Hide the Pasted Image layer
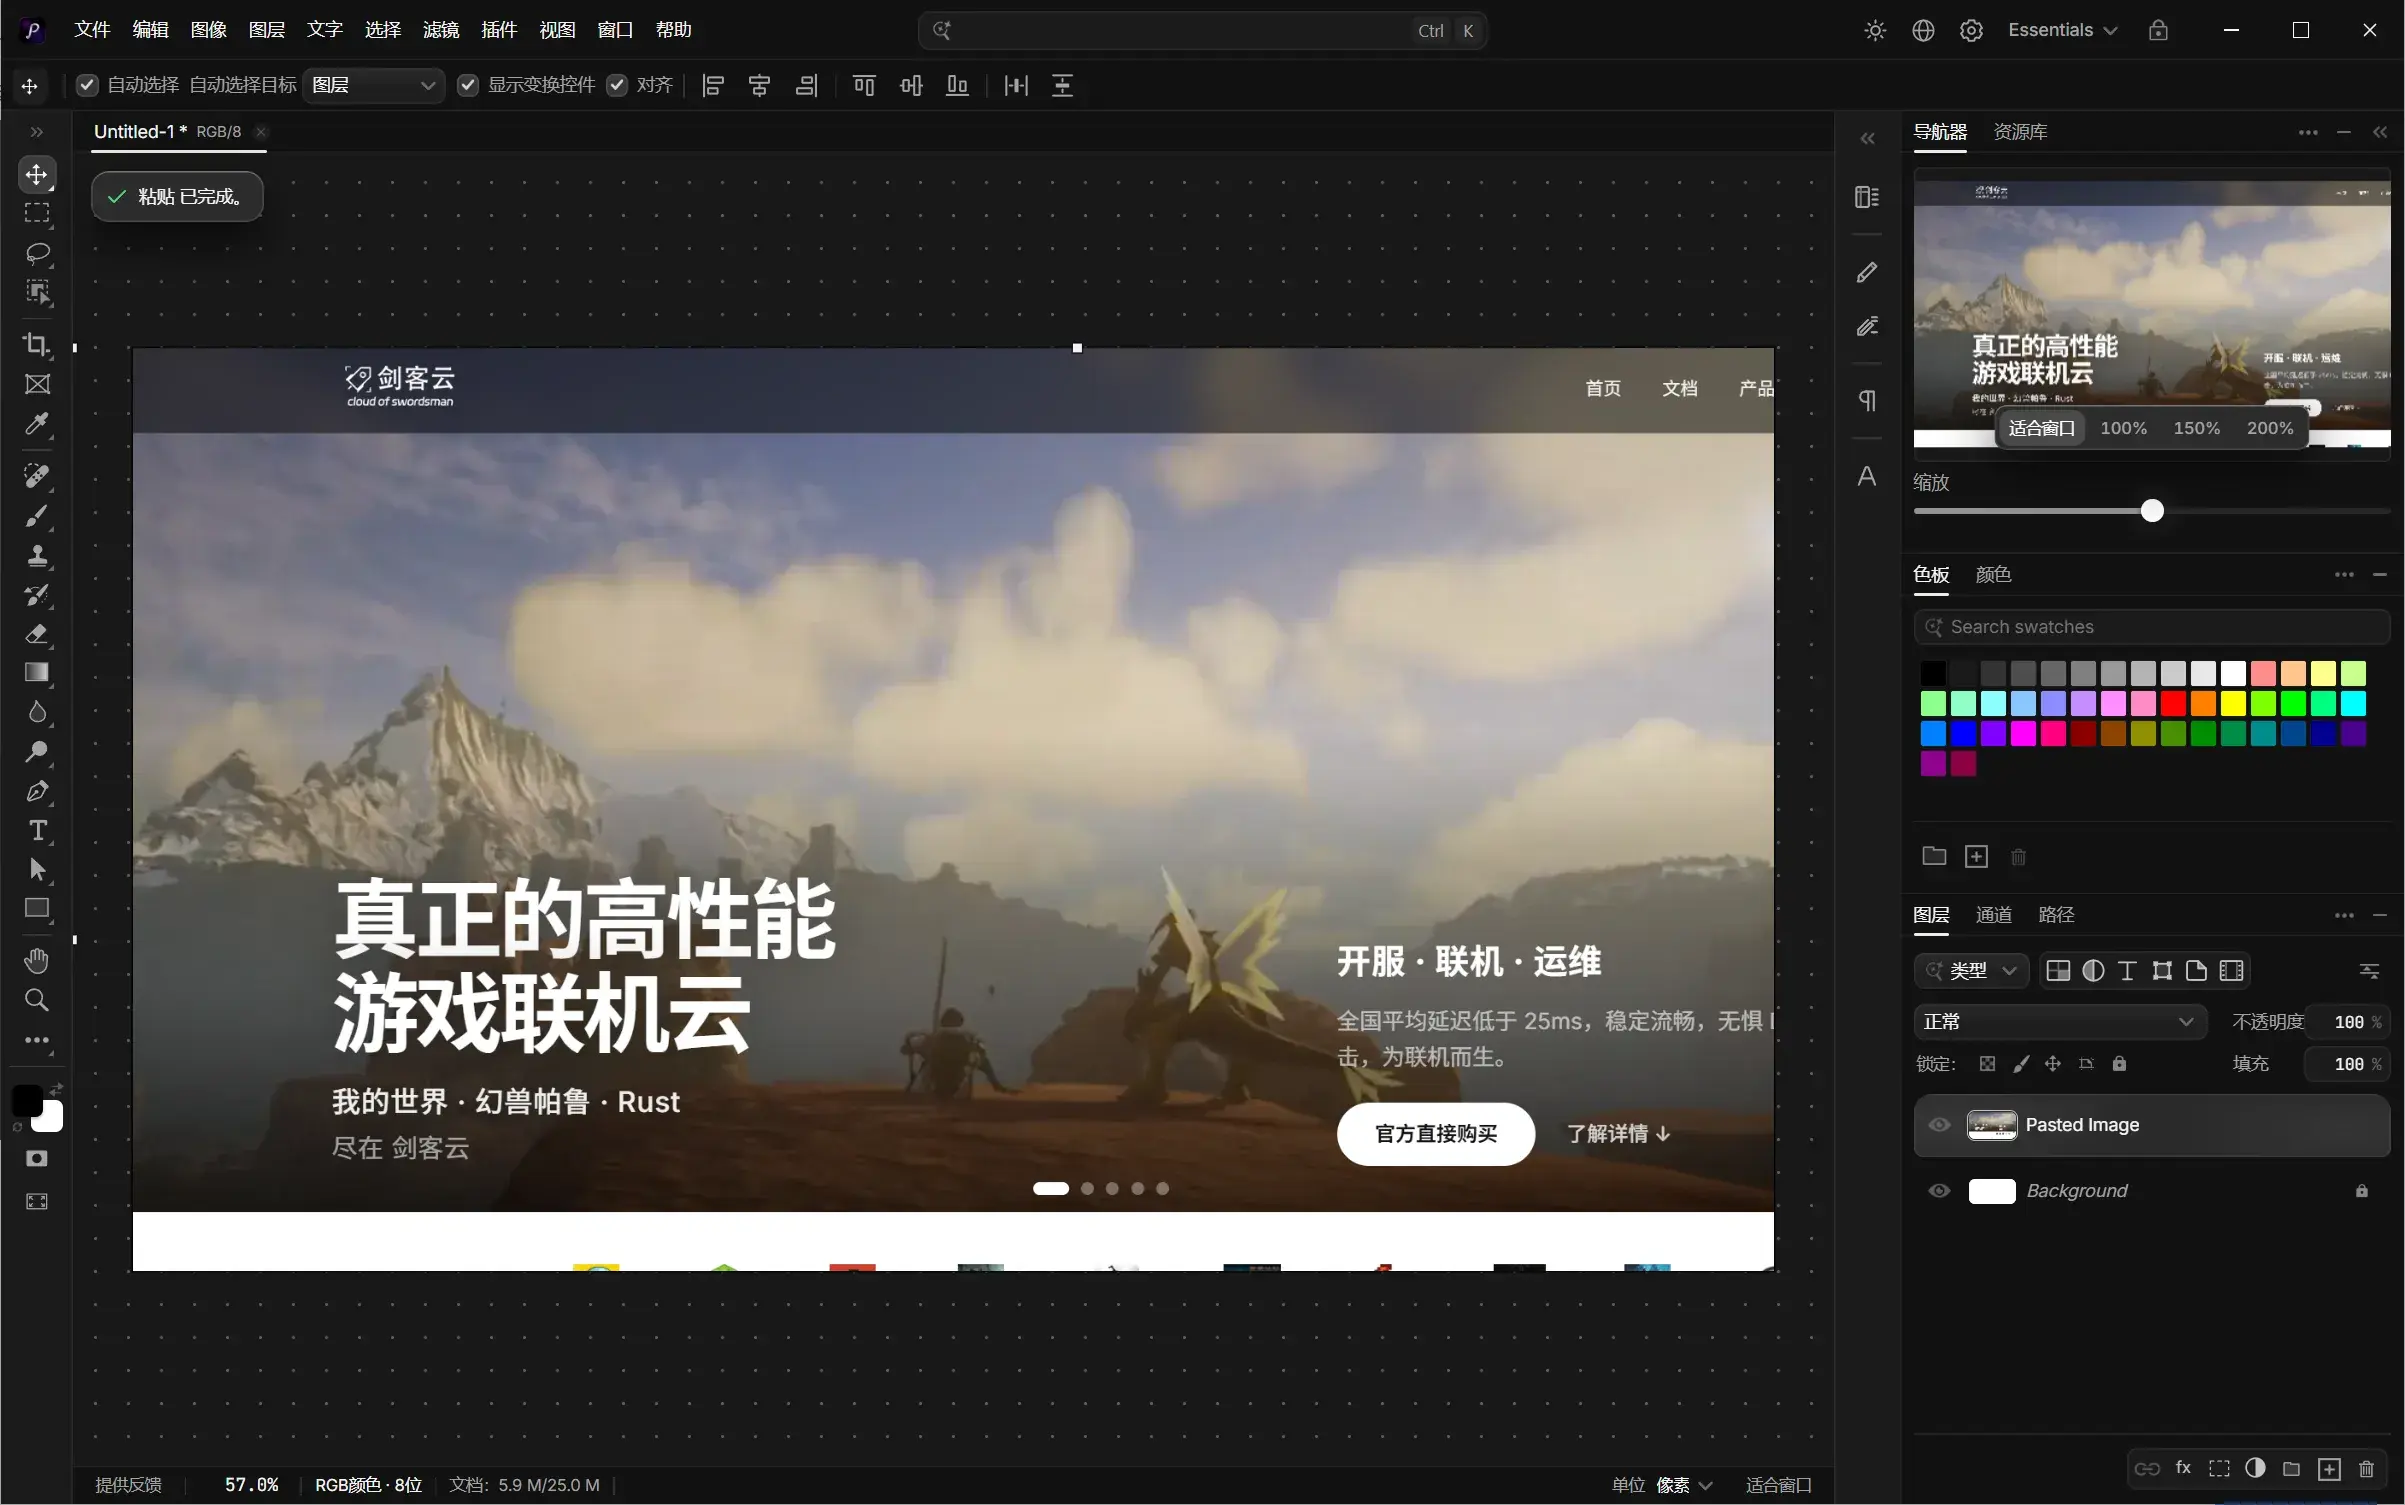Viewport: 2405px width, 1505px height. [1939, 1125]
